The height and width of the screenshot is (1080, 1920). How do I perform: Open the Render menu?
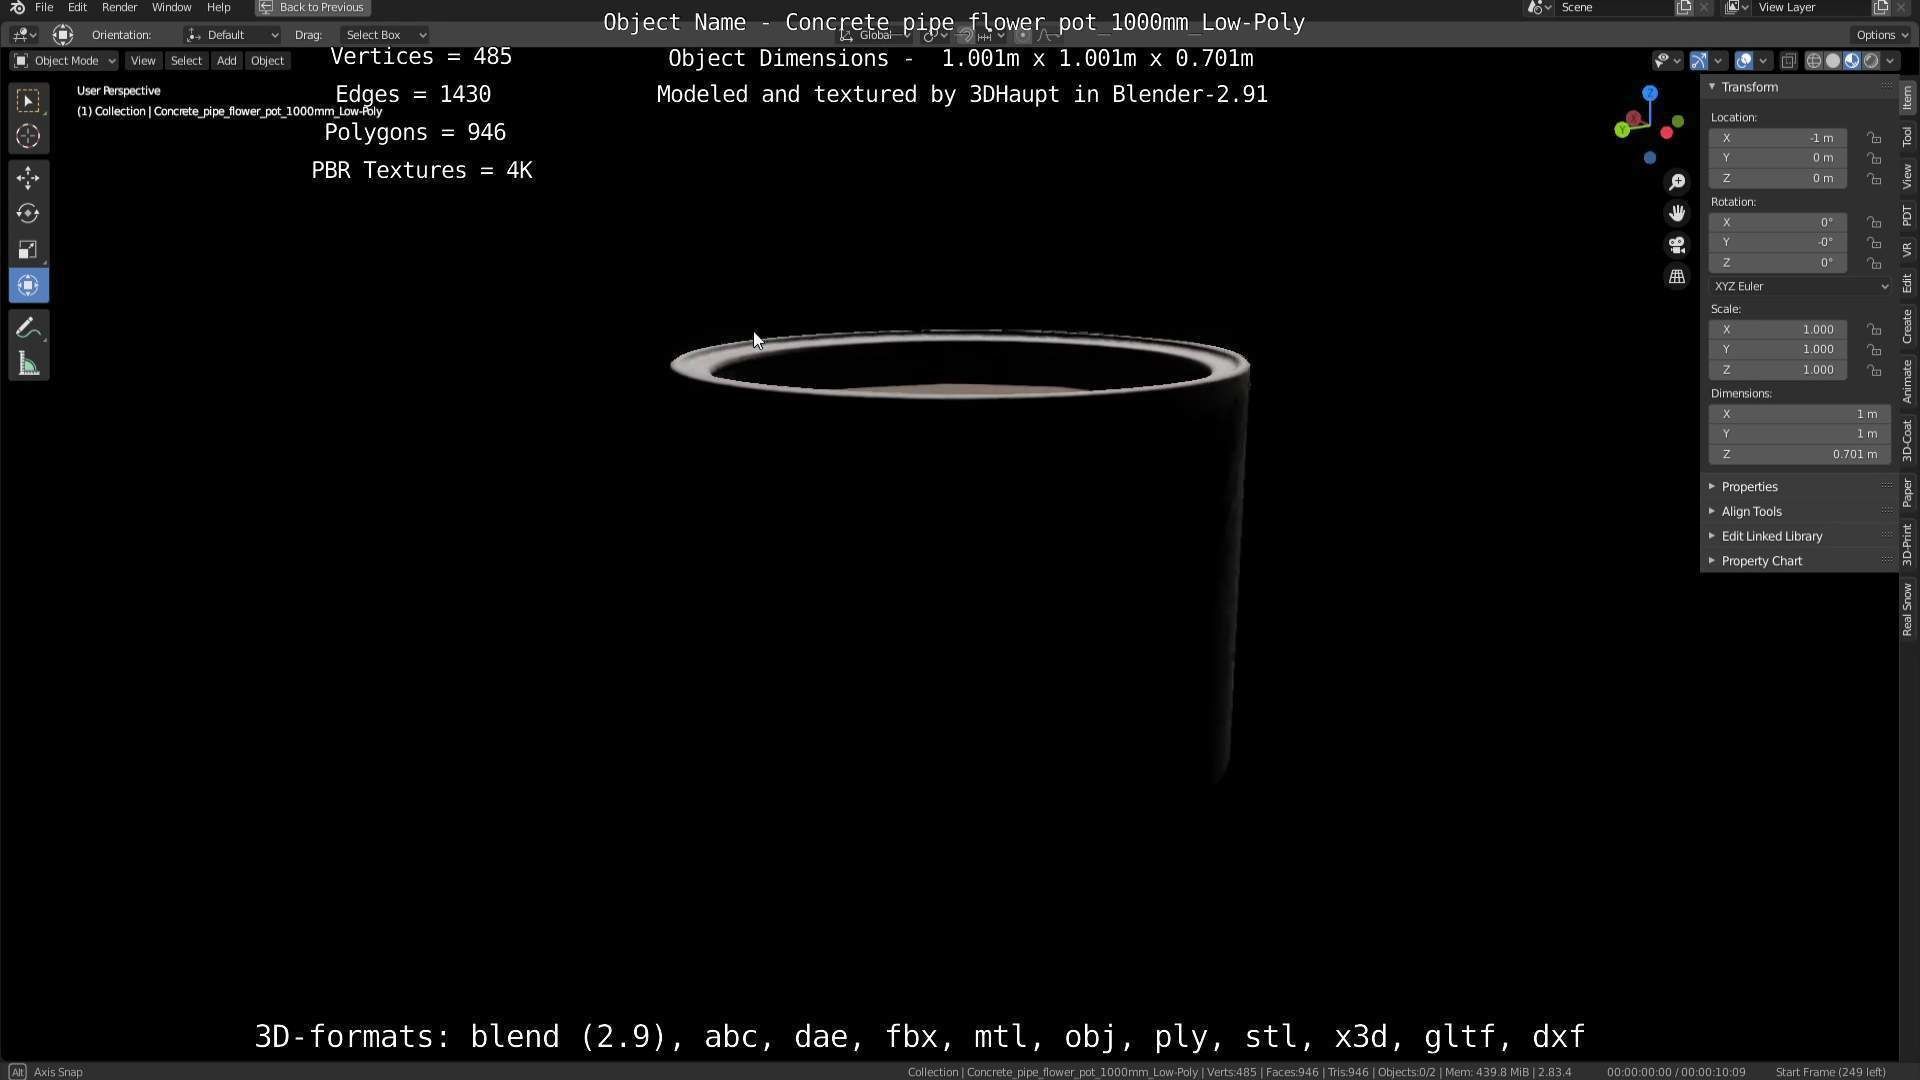tap(119, 7)
